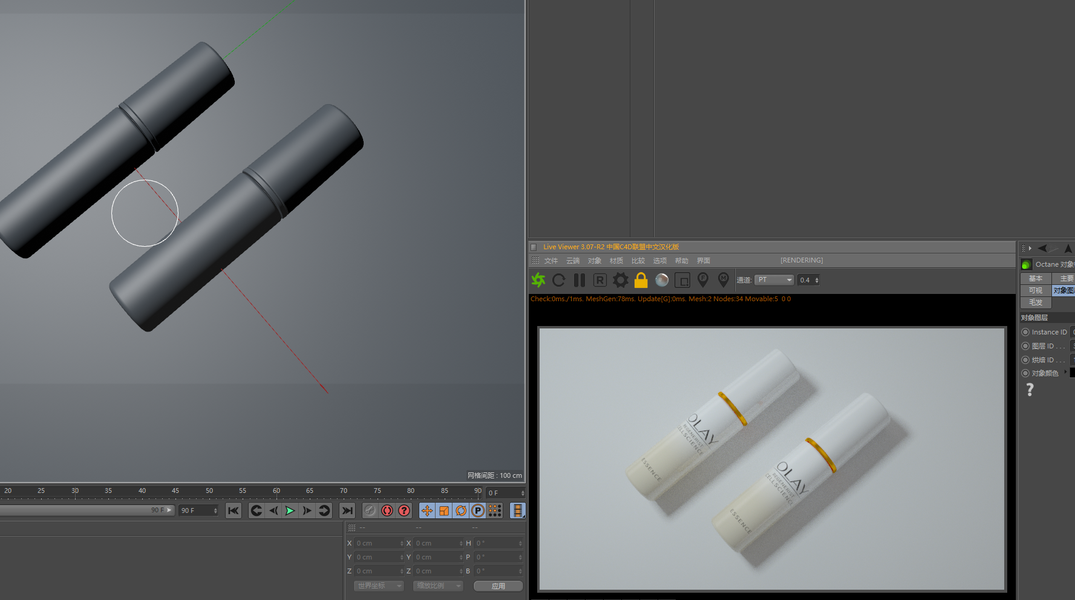Restart the render in Live Viewer
This screenshot has width=1075, height=600.
tap(559, 280)
